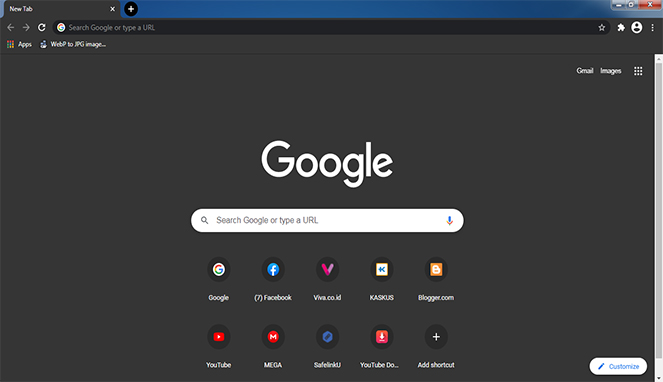
Task: Click the Google icon in address bar
Action: pos(61,27)
